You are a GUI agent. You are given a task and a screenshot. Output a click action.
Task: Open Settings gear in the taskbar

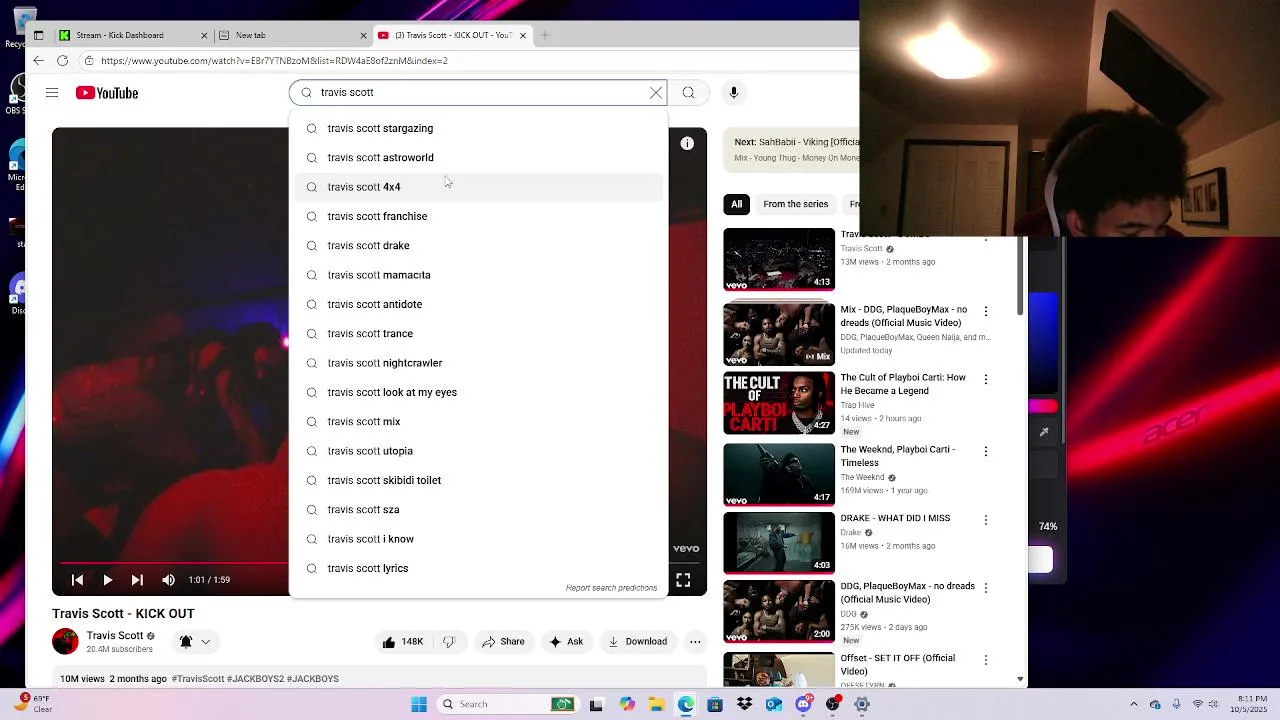coord(862,704)
